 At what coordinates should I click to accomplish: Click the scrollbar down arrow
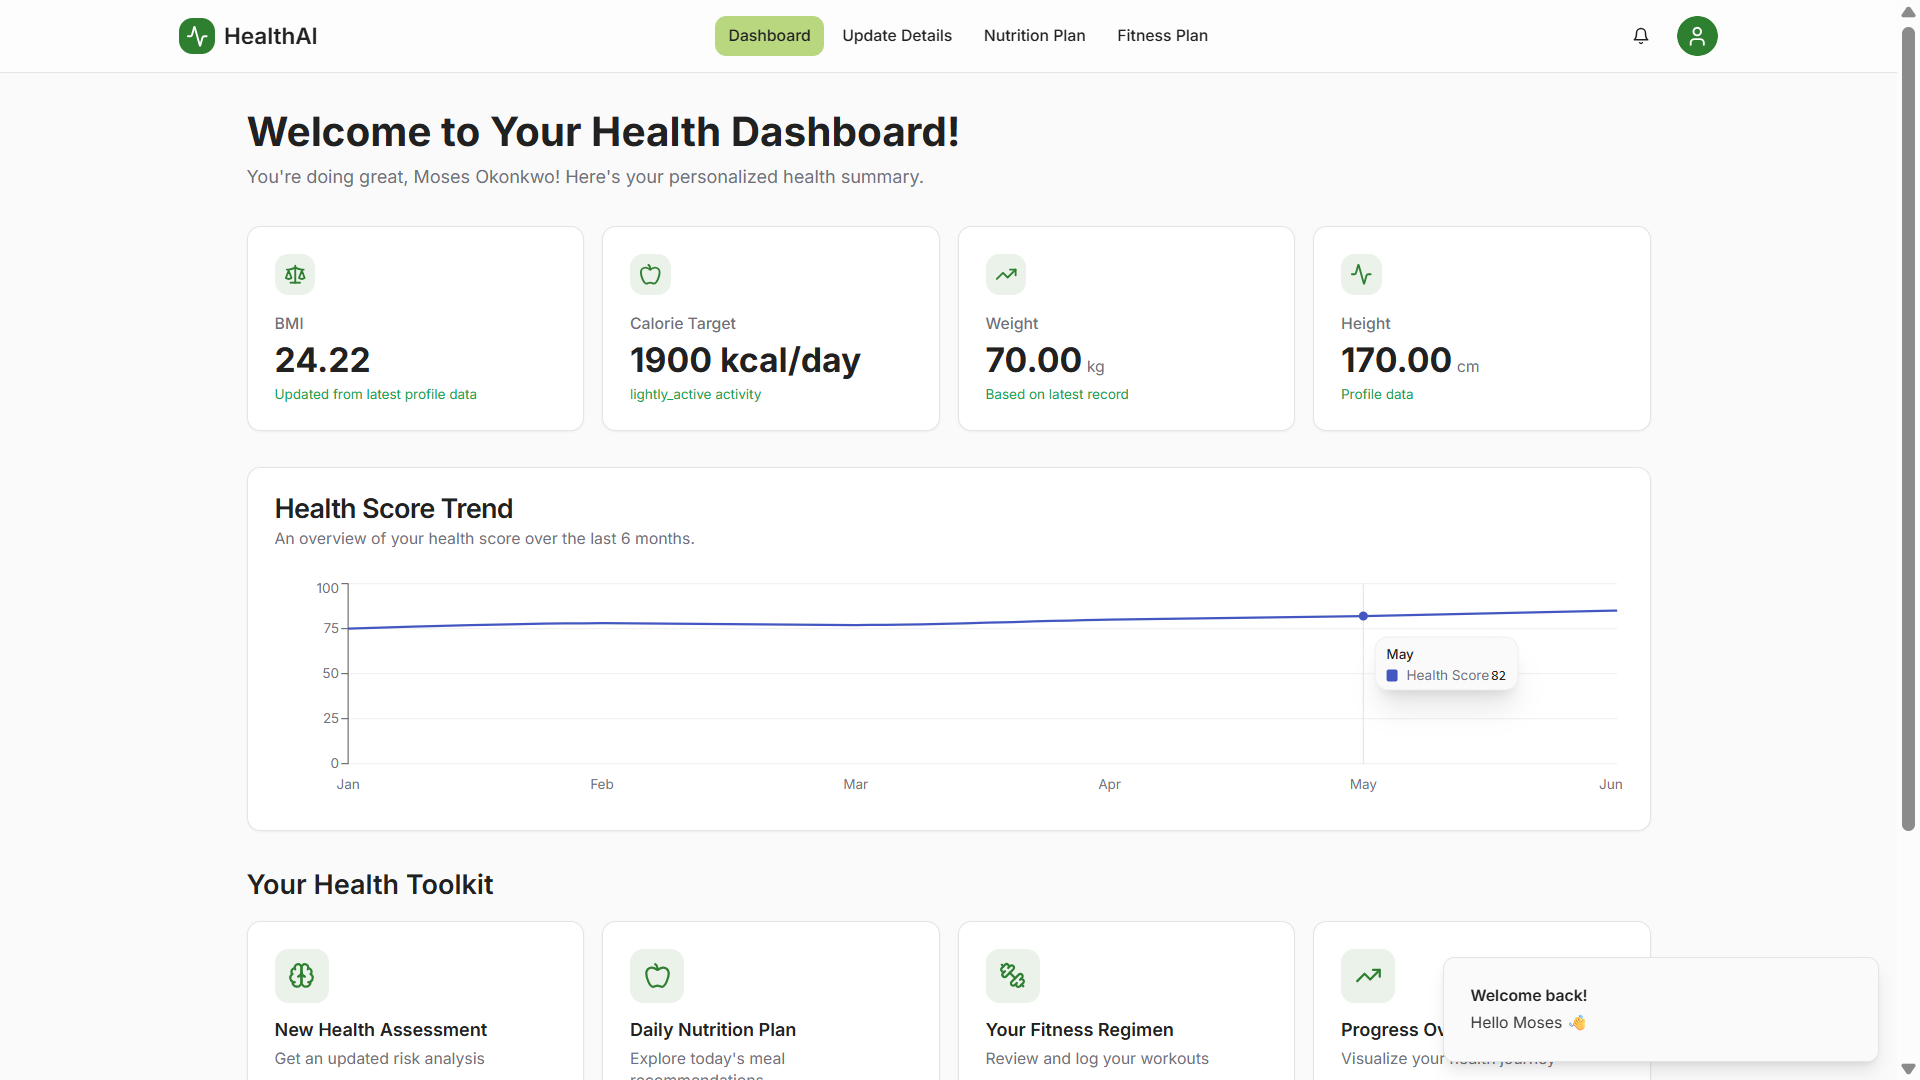(1908, 1069)
